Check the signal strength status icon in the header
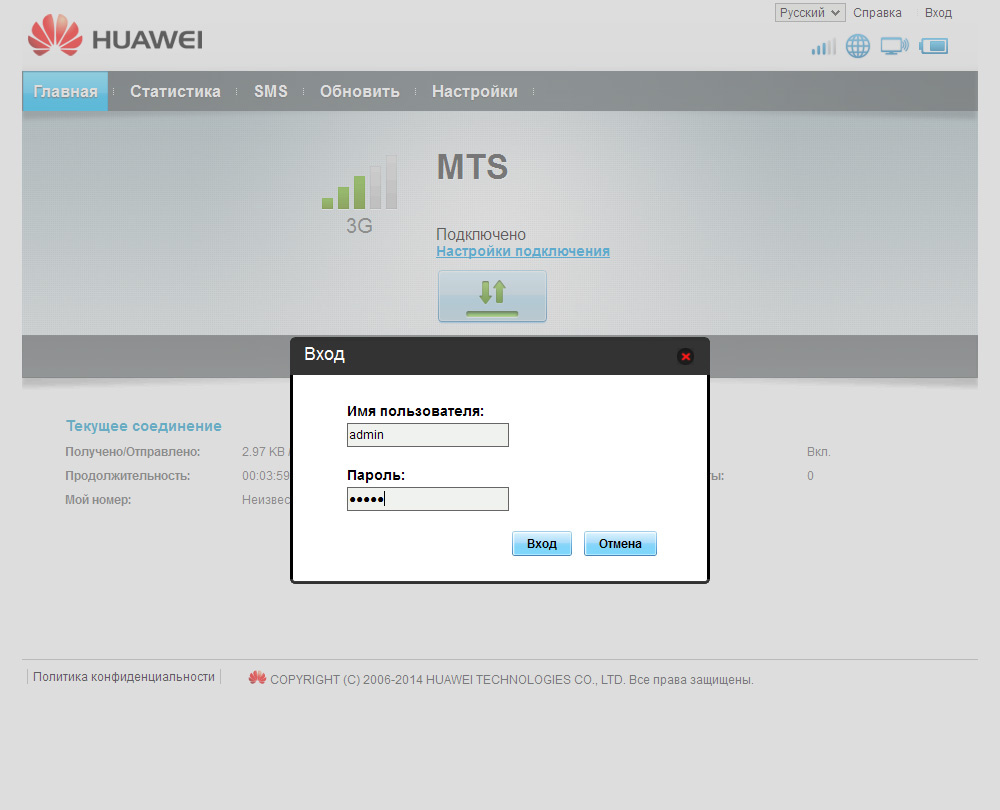This screenshot has width=1000, height=810. coord(823,47)
